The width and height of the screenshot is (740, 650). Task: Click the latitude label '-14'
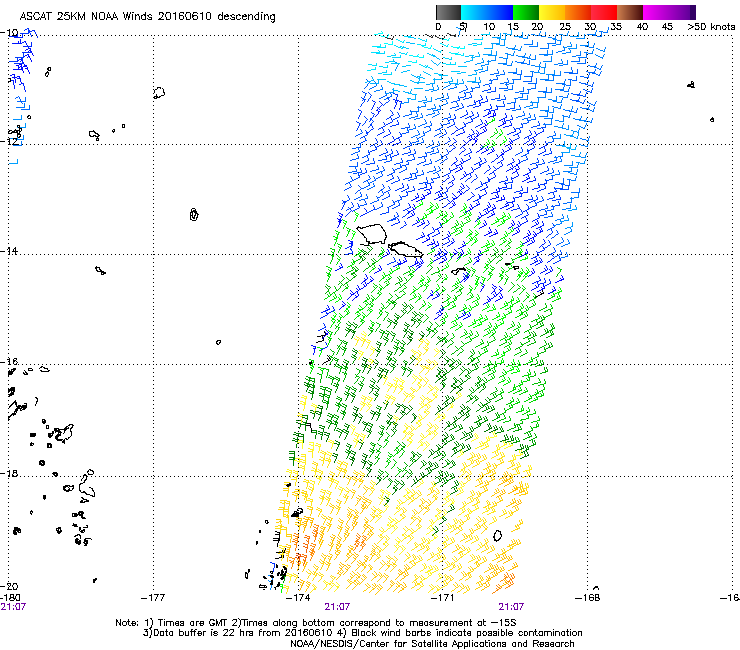point(9,251)
